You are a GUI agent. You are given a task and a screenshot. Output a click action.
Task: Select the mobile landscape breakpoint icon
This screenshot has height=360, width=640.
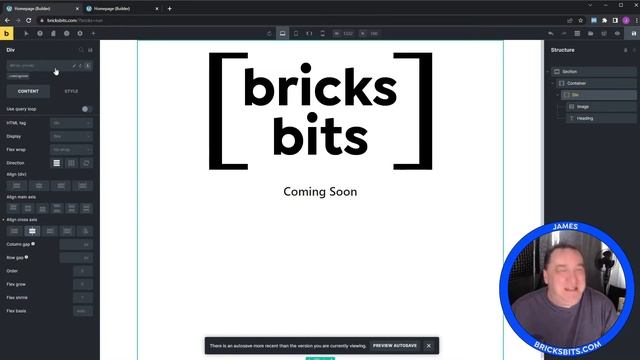309,33
